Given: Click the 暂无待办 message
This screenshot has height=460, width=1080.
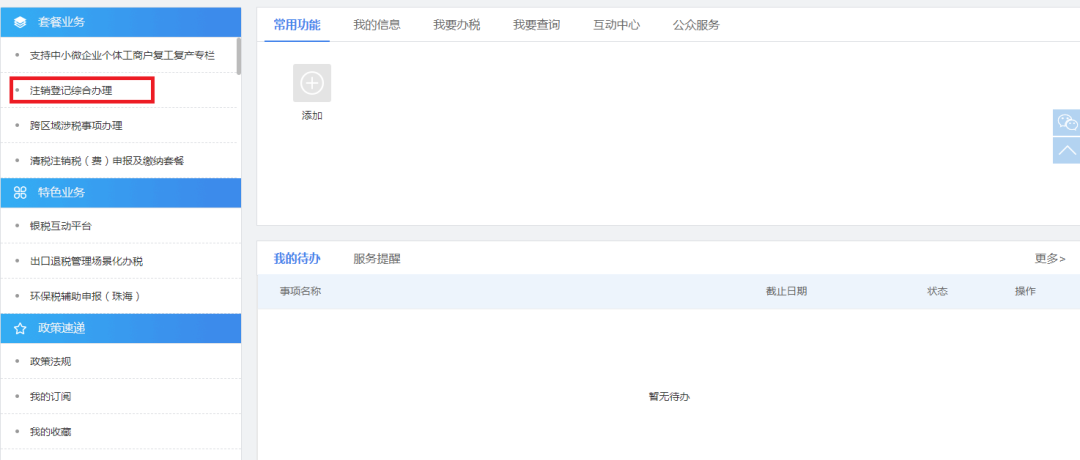Looking at the screenshot, I should 669,397.
